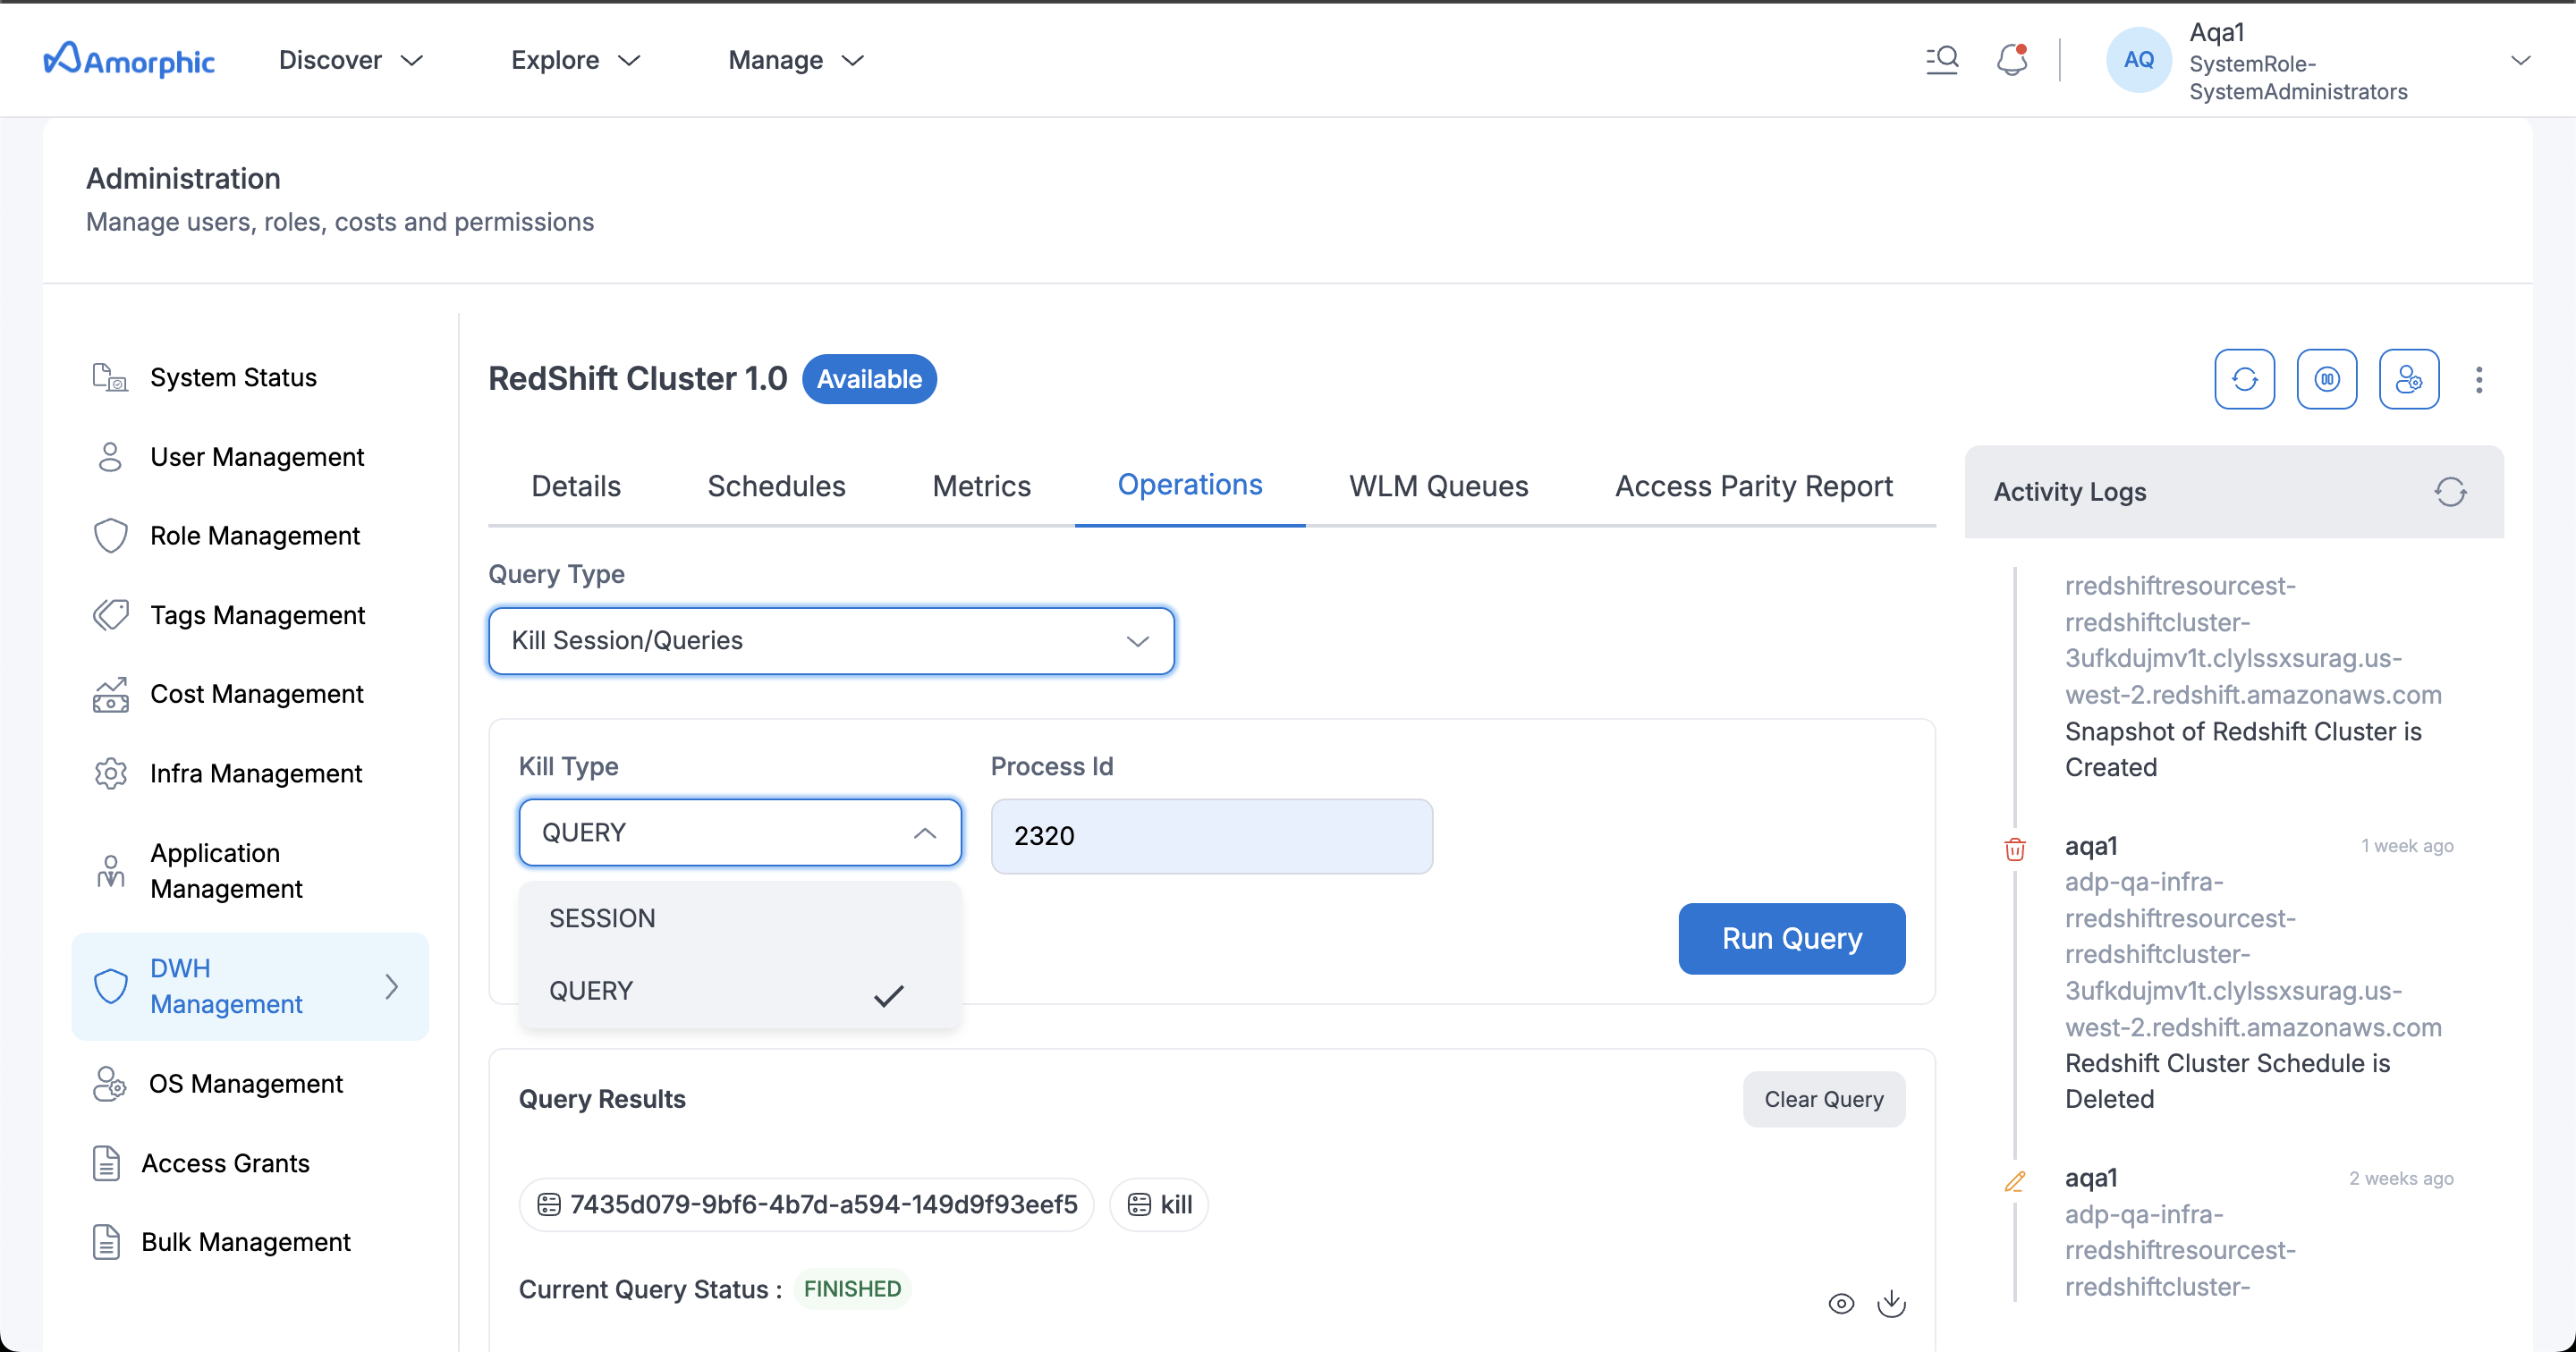Click the Clear Query button
2576x1352 pixels.
[x=1823, y=1099]
